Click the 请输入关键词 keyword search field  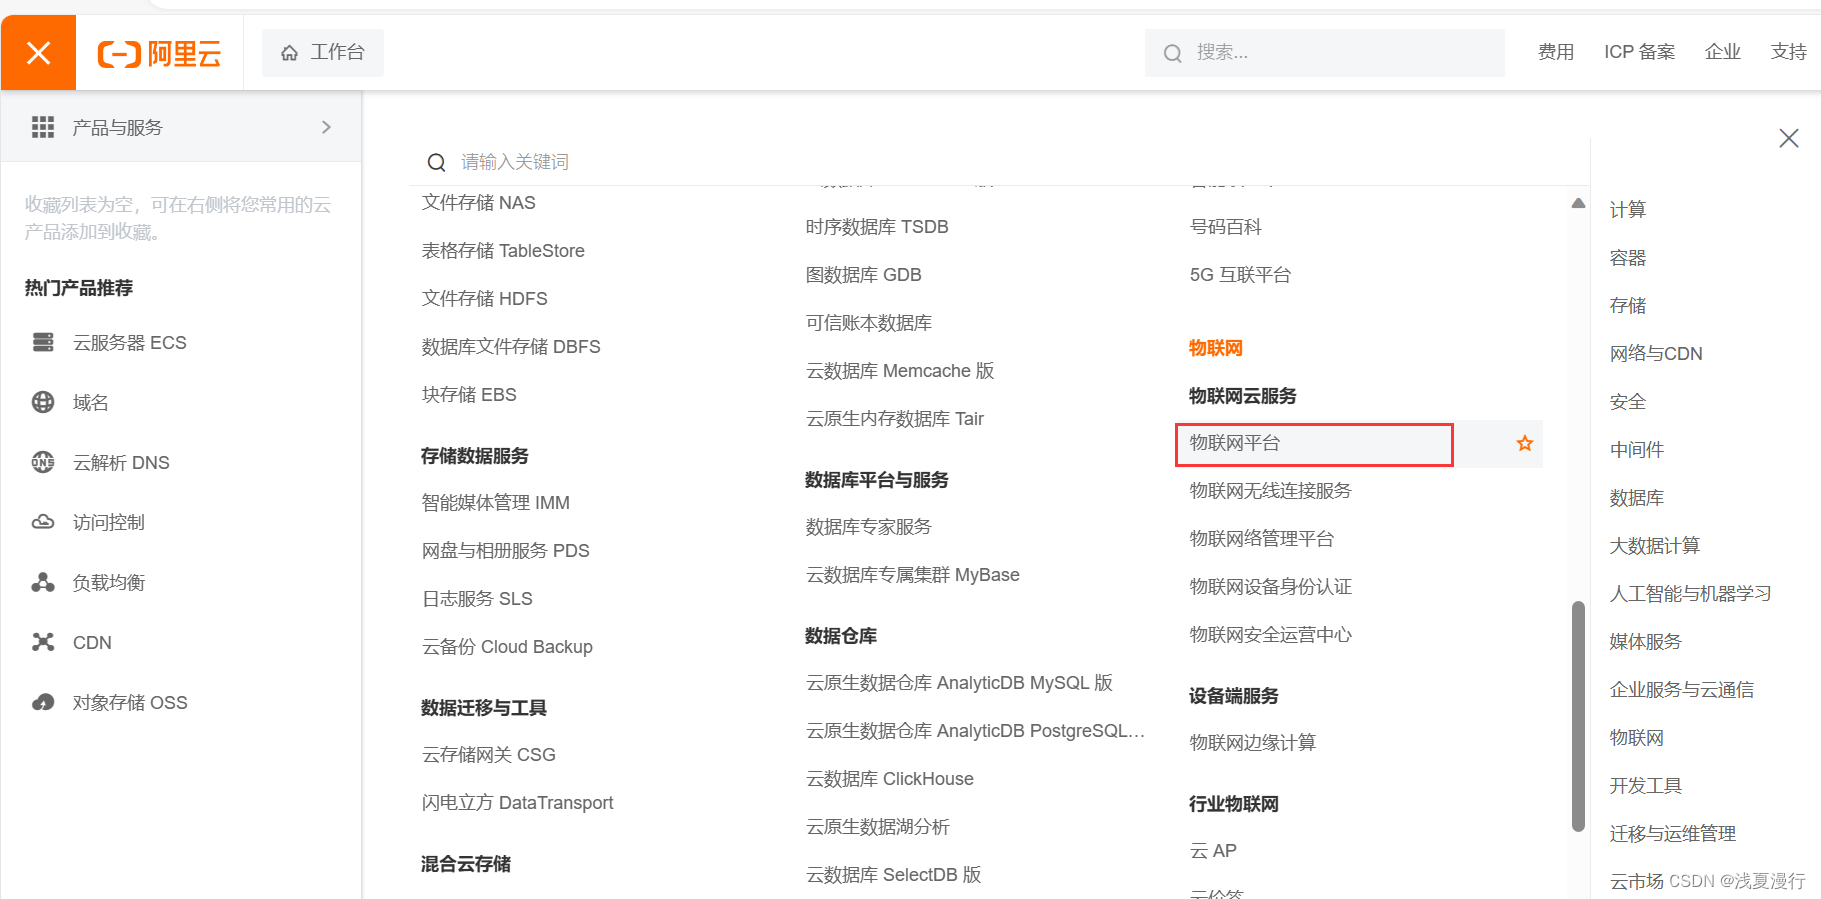(x=1000, y=162)
